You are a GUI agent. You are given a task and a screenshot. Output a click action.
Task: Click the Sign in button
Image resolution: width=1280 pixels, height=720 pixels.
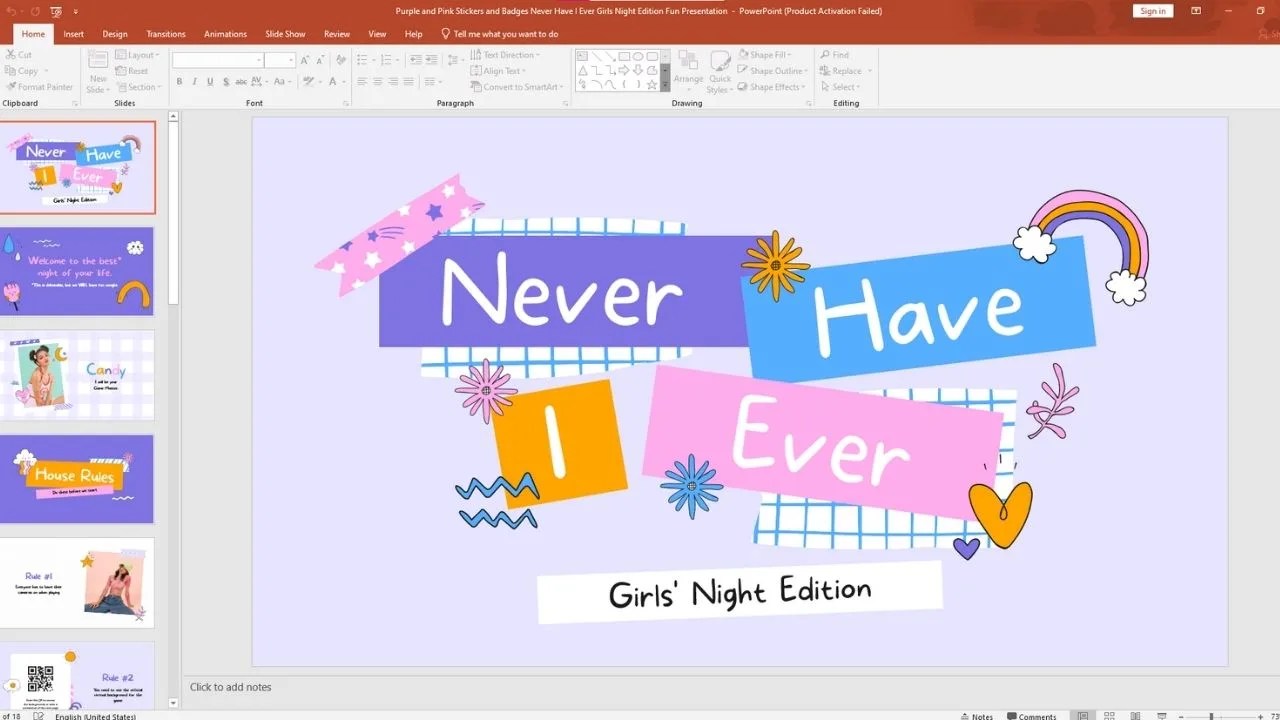click(x=1152, y=10)
